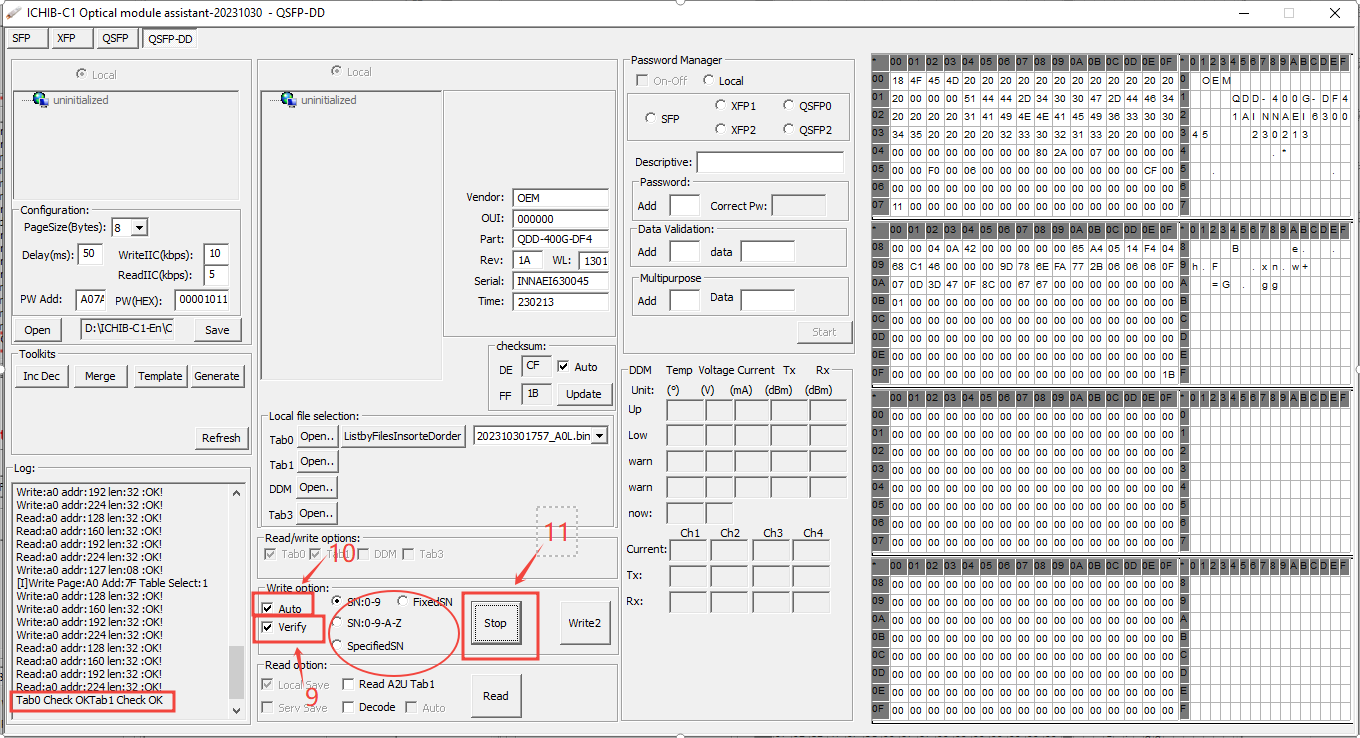The image size is (1360, 738).
Task: Click the application icon in the title bar
Action: point(14,13)
